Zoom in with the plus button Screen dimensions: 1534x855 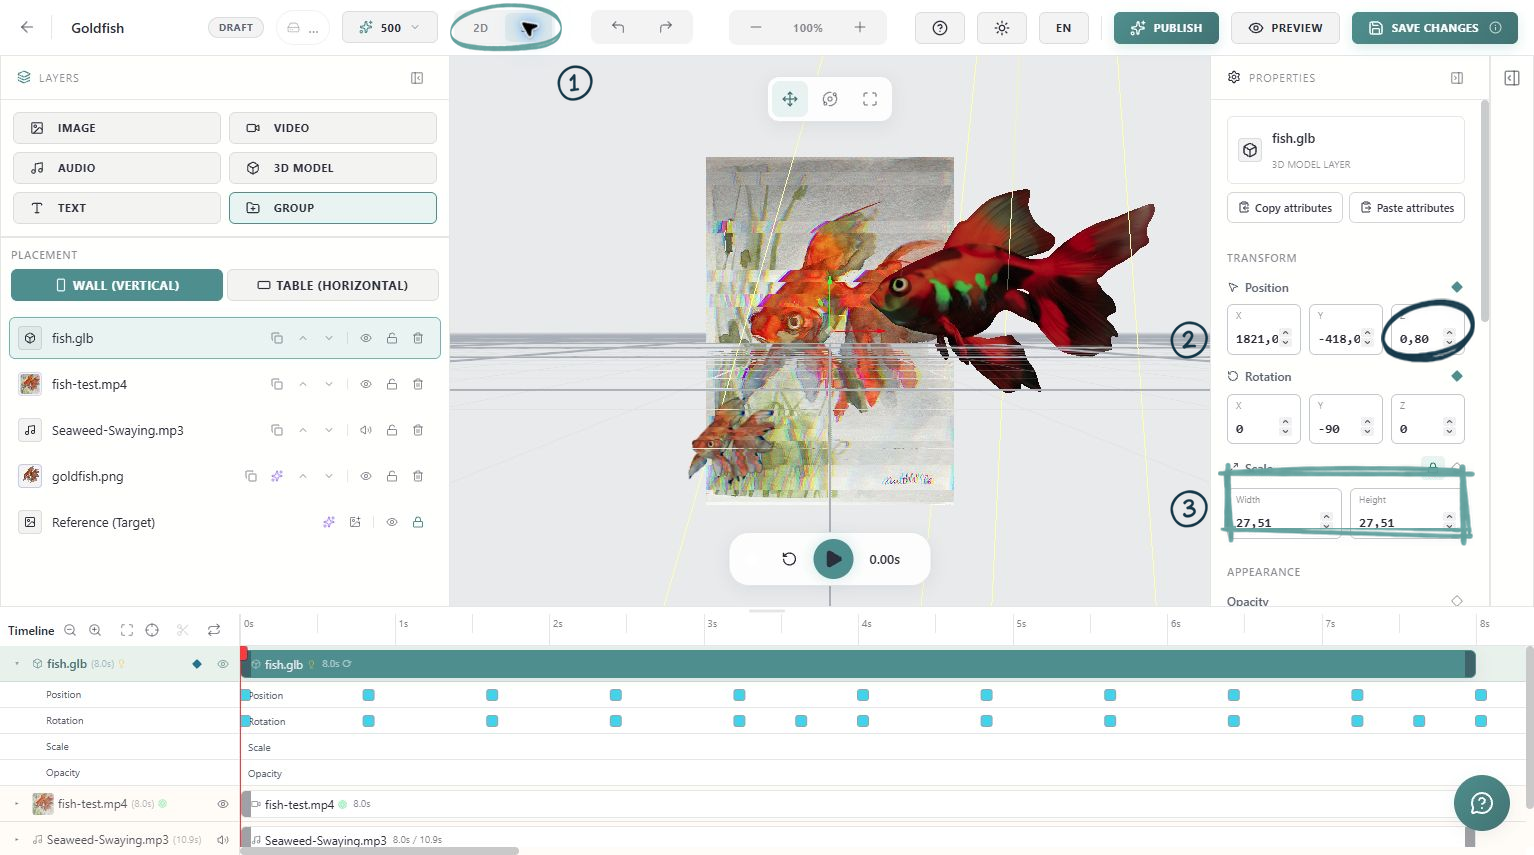pyautogui.click(x=860, y=28)
